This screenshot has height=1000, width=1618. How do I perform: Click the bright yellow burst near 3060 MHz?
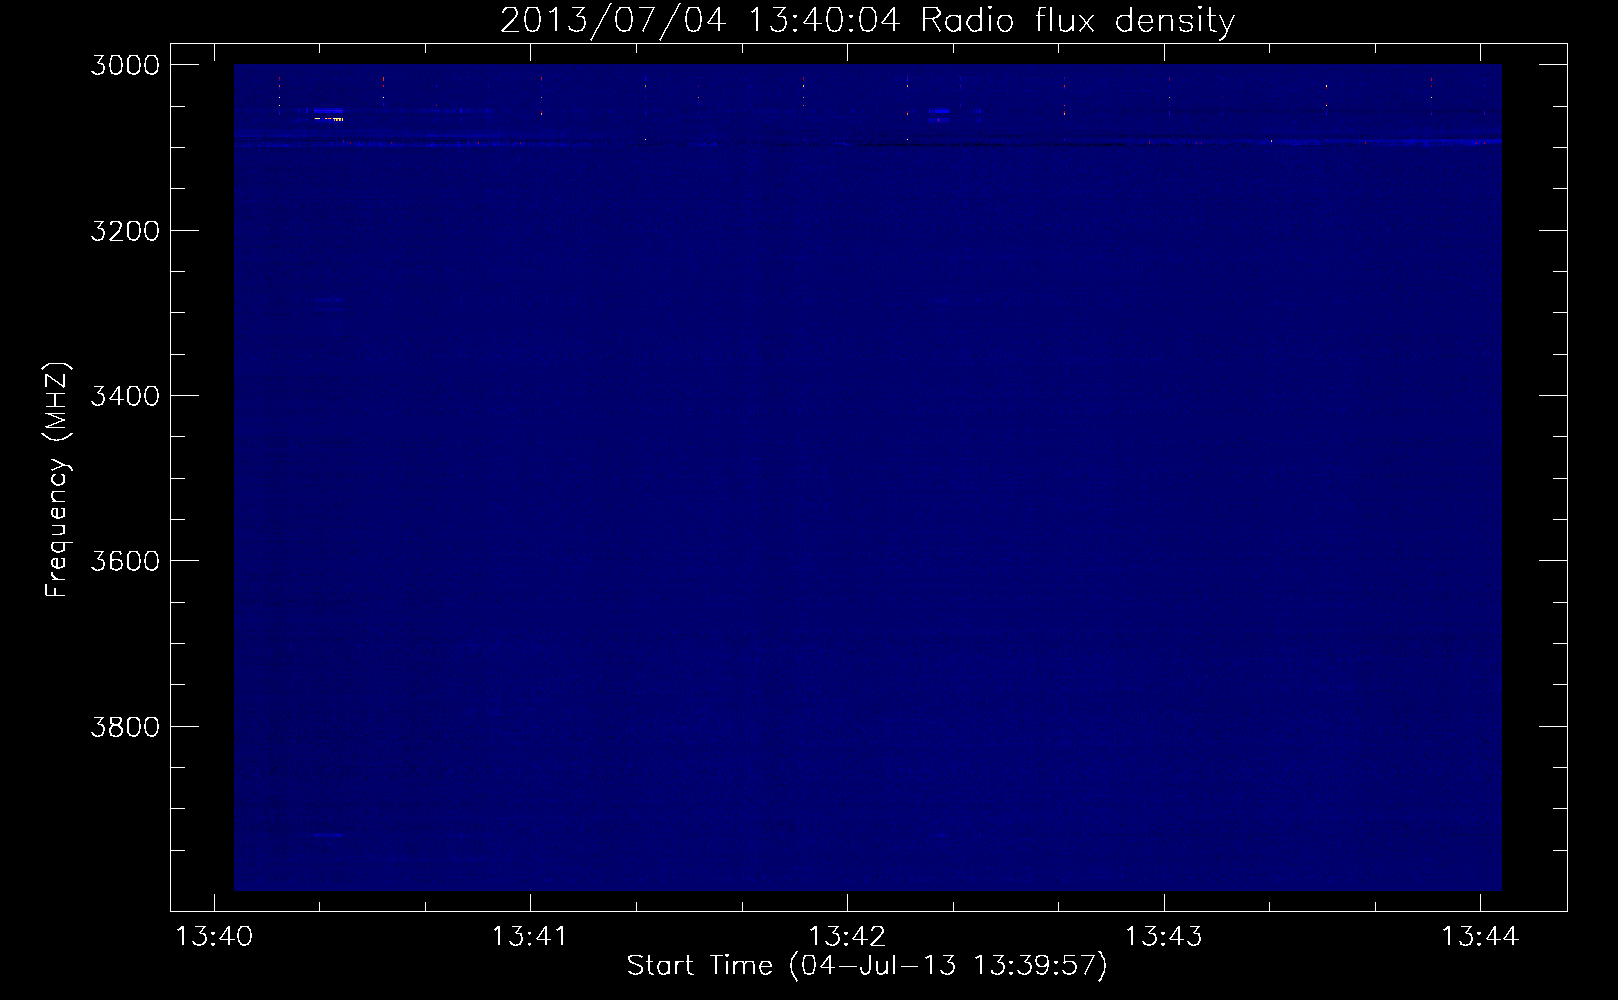329,119
